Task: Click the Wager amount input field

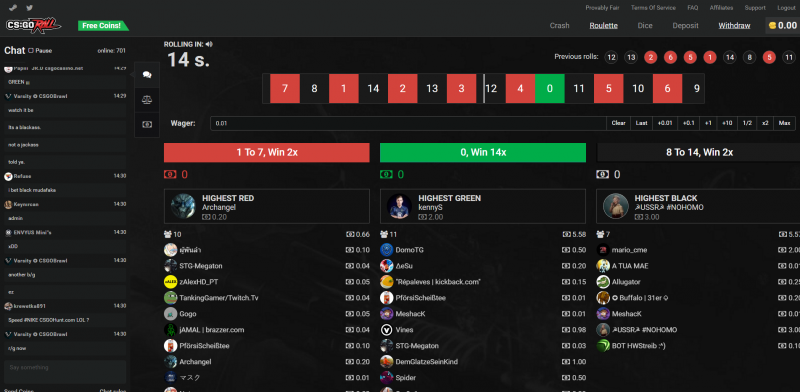Action: pos(408,123)
